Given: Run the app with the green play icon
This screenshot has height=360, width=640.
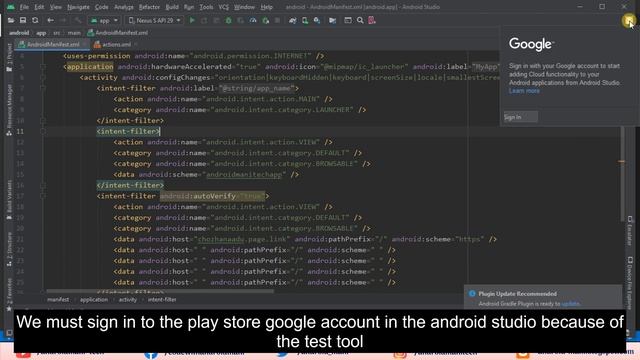Looking at the screenshot, I should pos(192,20).
